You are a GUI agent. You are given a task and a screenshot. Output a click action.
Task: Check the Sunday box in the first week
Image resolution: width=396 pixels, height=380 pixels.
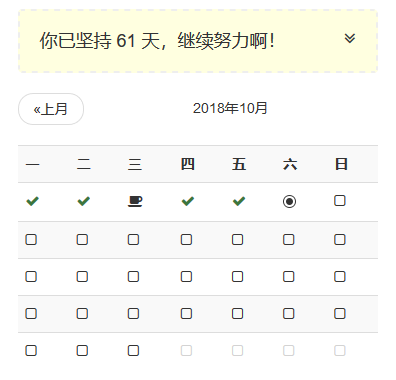pos(340,201)
